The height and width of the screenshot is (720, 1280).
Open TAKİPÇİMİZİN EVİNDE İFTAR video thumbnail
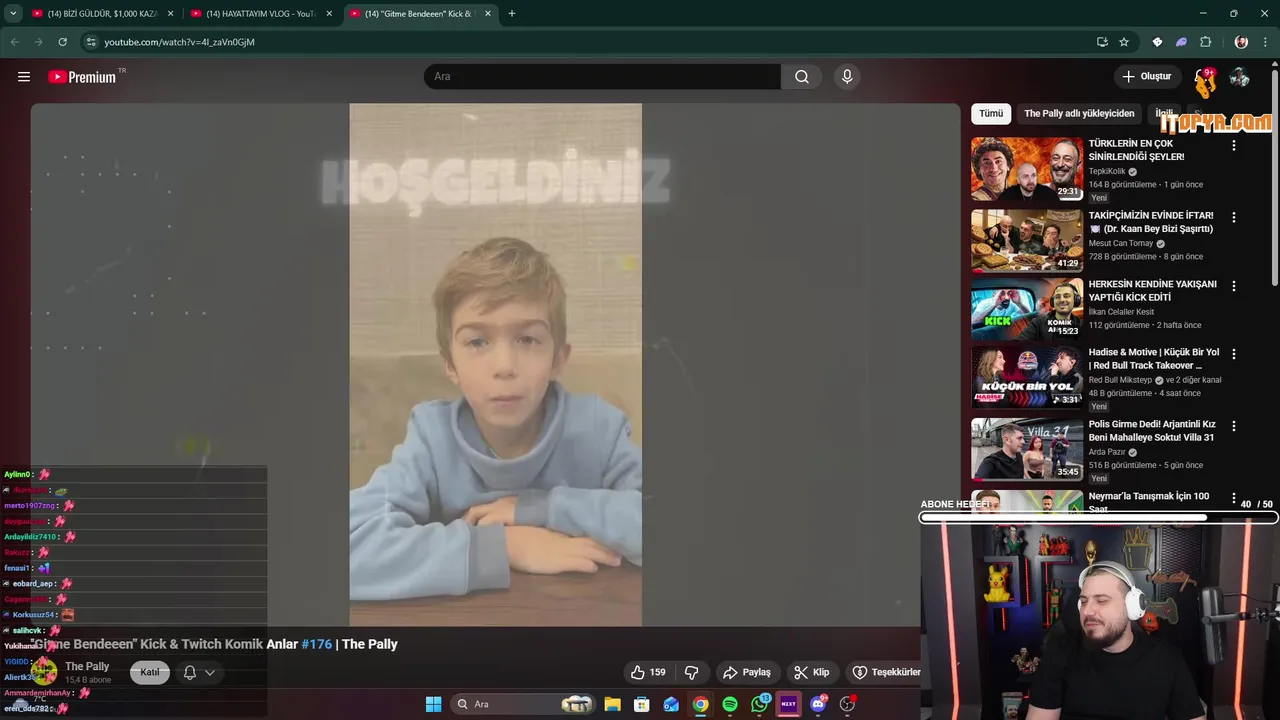[x=1027, y=240]
